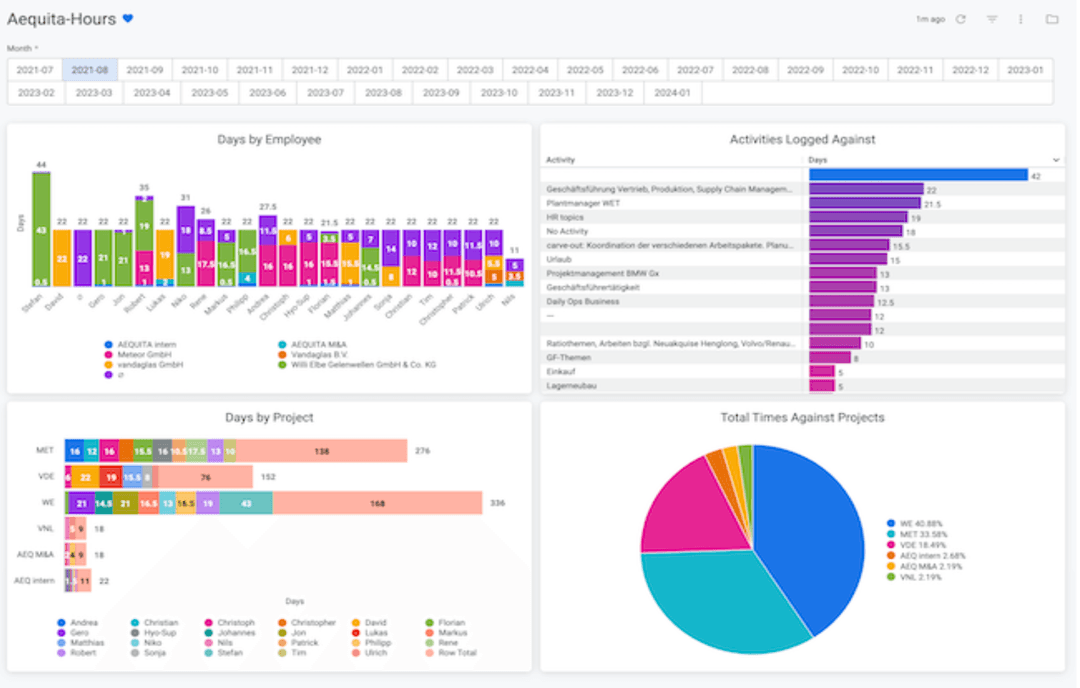
Task: Click the AEQ M&A 2.19% pie legend entry
Action: [925, 566]
